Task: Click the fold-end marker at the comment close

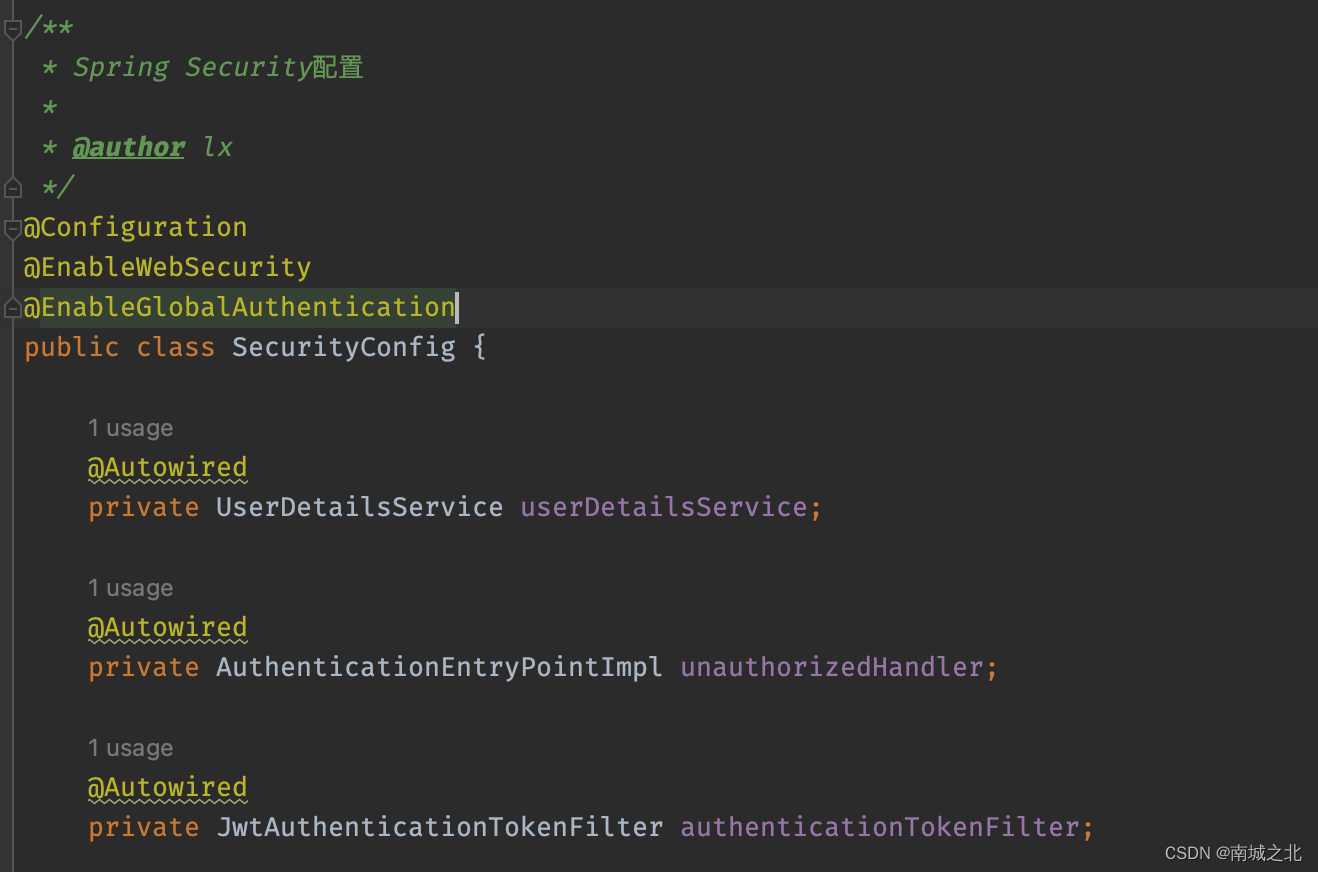Action: coord(12,187)
